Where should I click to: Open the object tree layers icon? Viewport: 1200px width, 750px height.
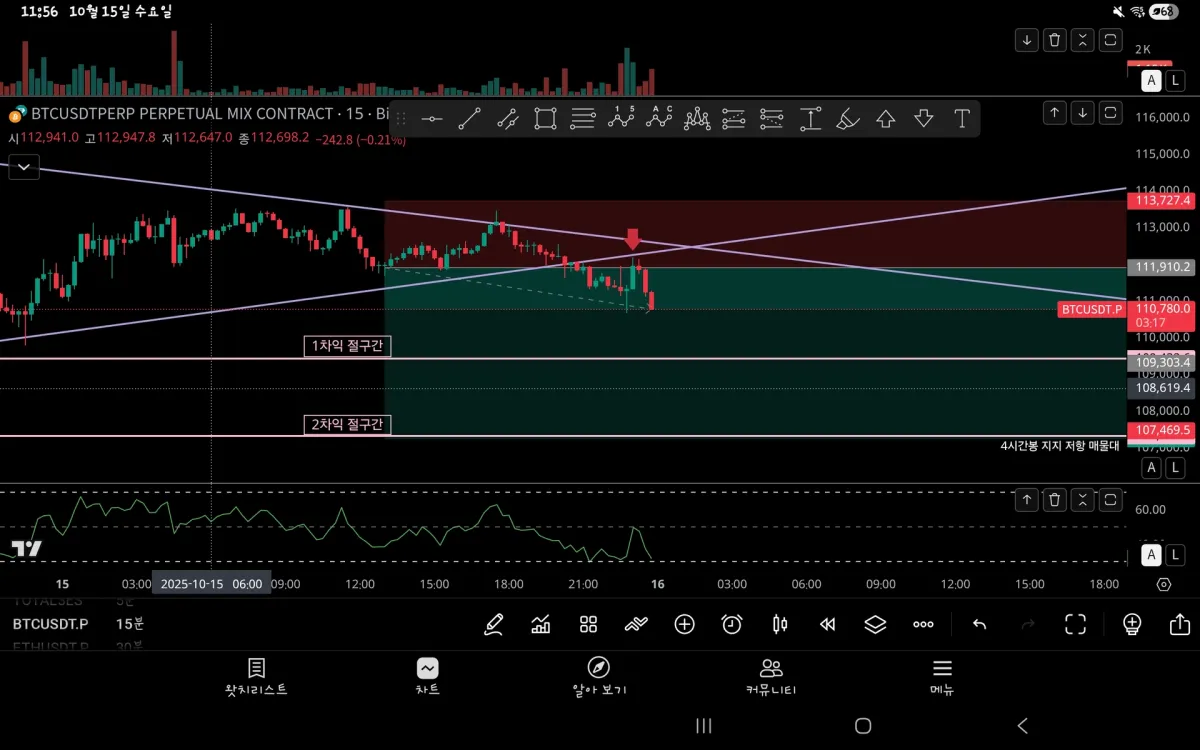coord(875,625)
